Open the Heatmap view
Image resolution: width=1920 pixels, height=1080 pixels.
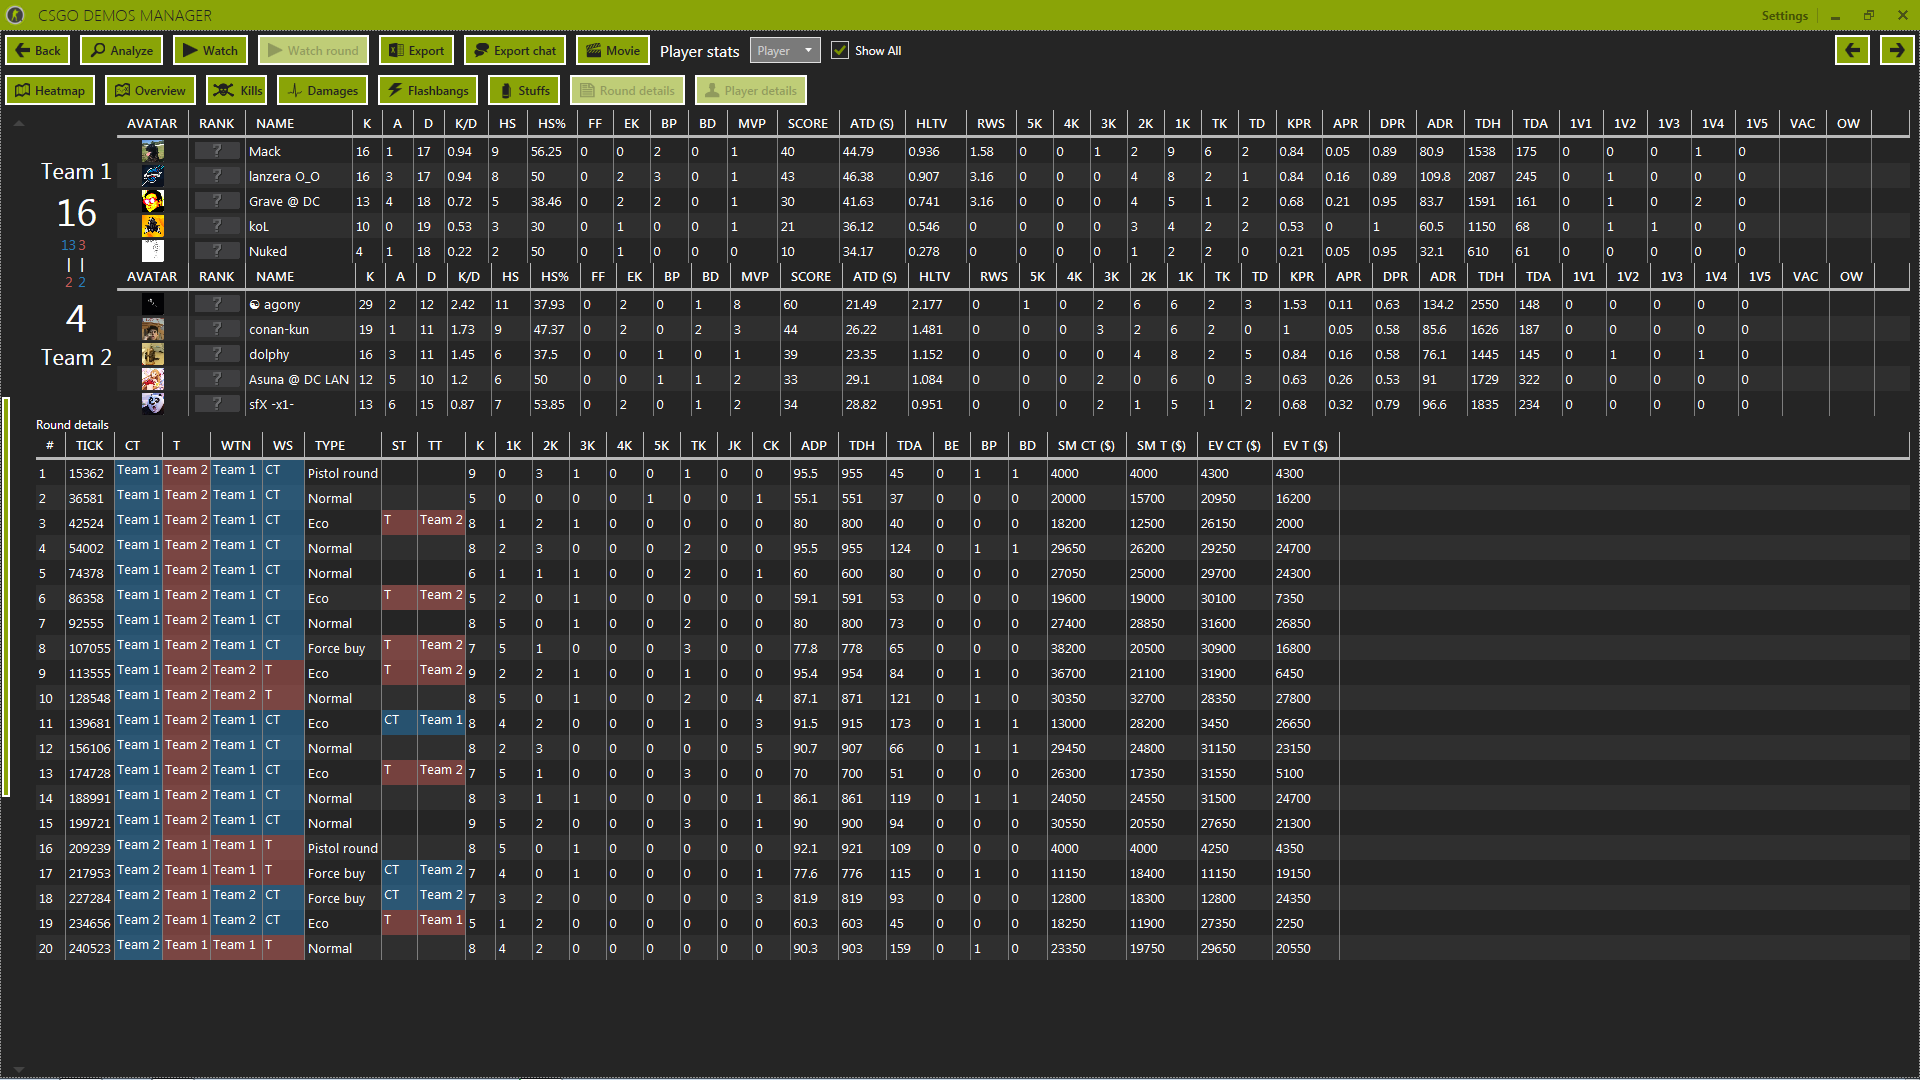point(50,91)
